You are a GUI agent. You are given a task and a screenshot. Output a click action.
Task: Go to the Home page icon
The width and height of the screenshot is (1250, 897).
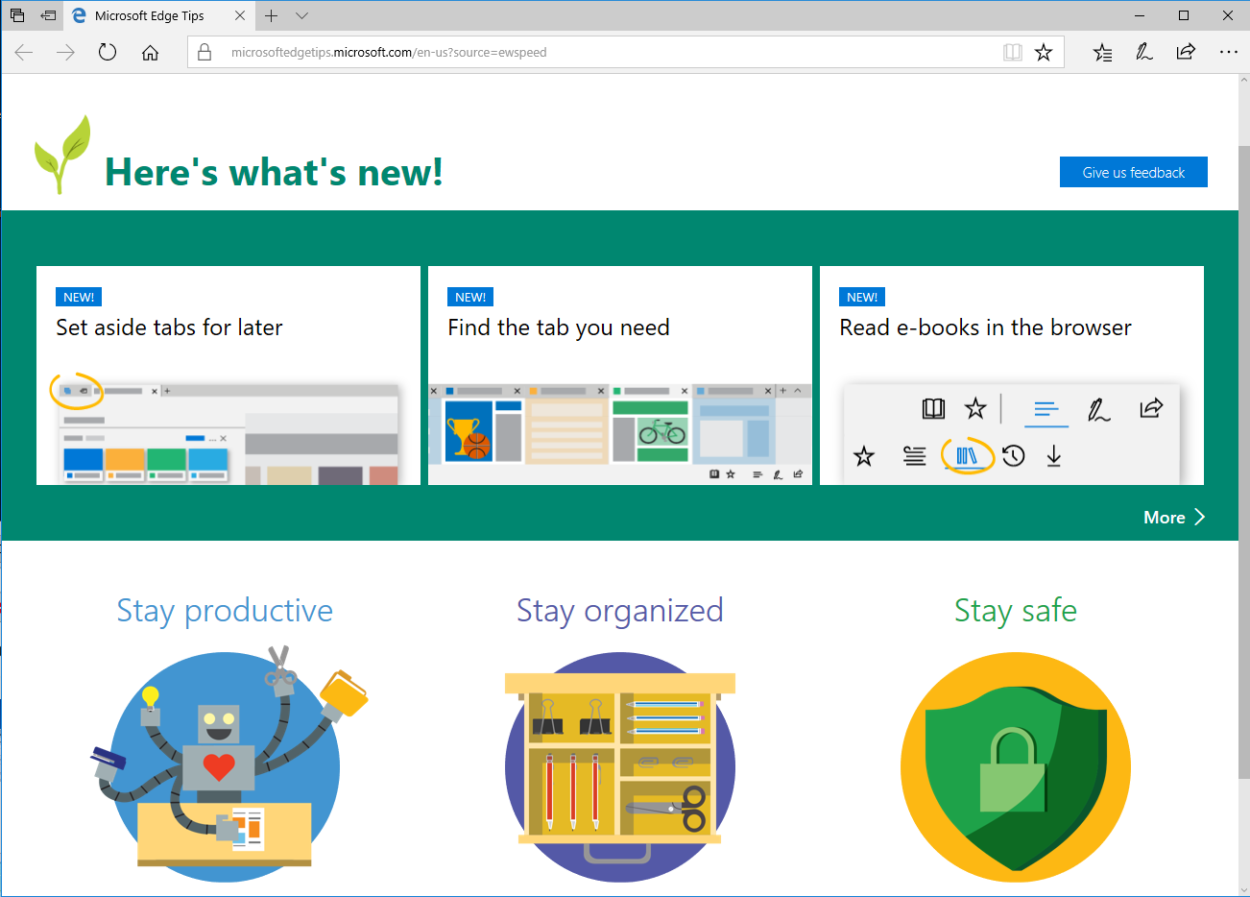[150, 53]
